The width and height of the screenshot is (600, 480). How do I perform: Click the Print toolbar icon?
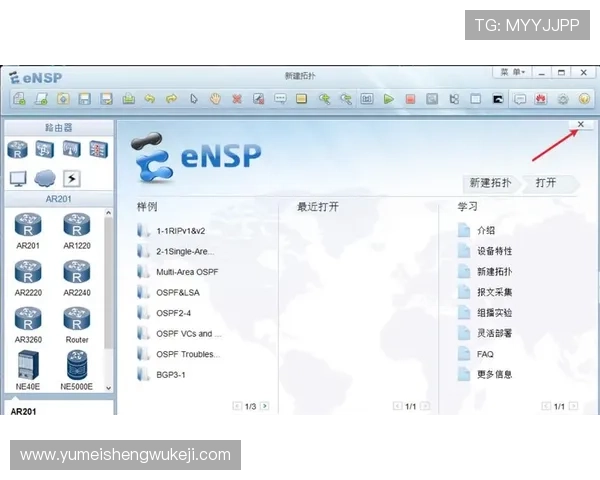click(x=129, y=99)
